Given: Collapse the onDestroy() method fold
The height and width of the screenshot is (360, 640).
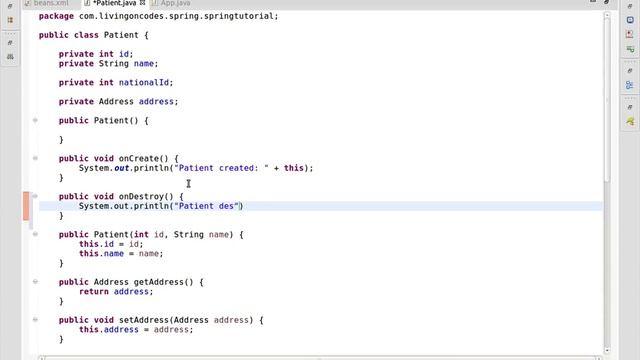Looking at the screenshot, I should tap(35, 196).
